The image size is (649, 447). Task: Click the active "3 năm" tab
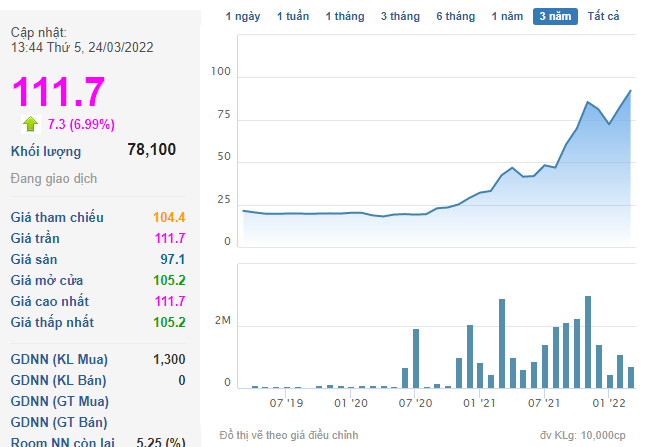555,17
